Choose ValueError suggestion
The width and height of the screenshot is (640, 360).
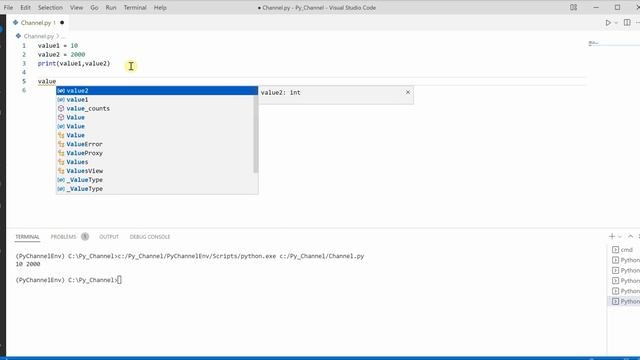pos(155,144)
